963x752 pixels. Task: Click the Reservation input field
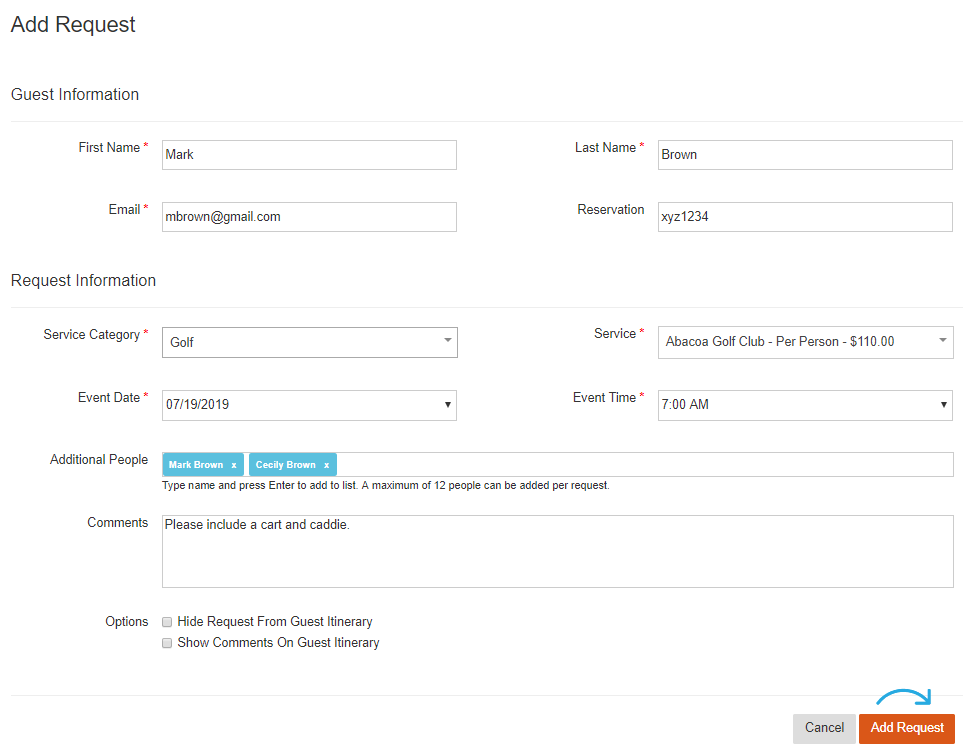(x=805, y=217)
